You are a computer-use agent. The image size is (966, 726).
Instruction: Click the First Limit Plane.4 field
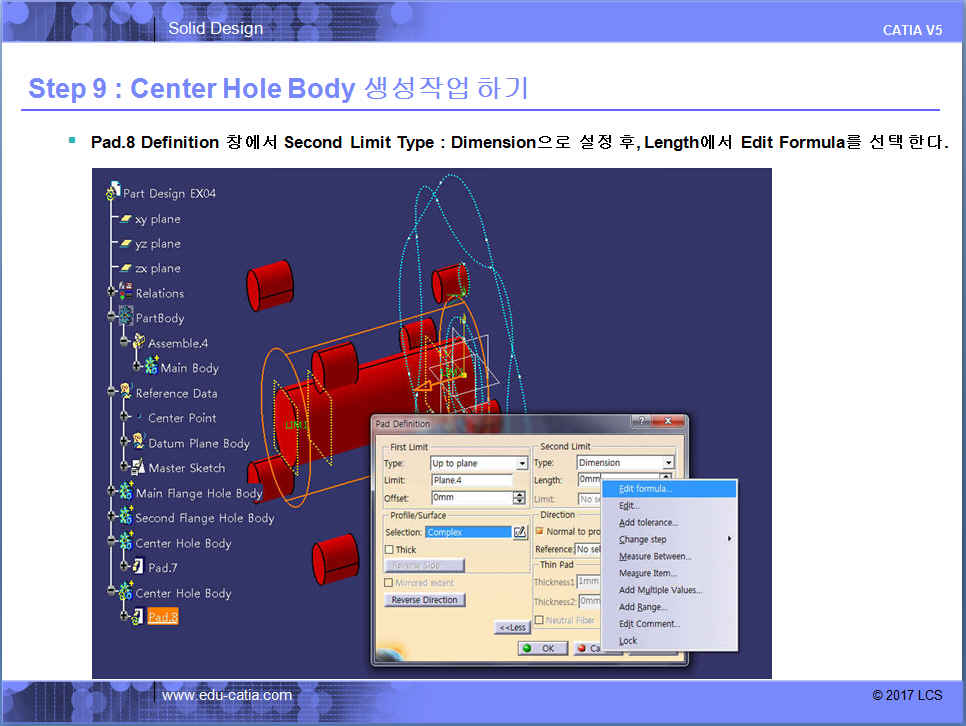coord(470,480)
